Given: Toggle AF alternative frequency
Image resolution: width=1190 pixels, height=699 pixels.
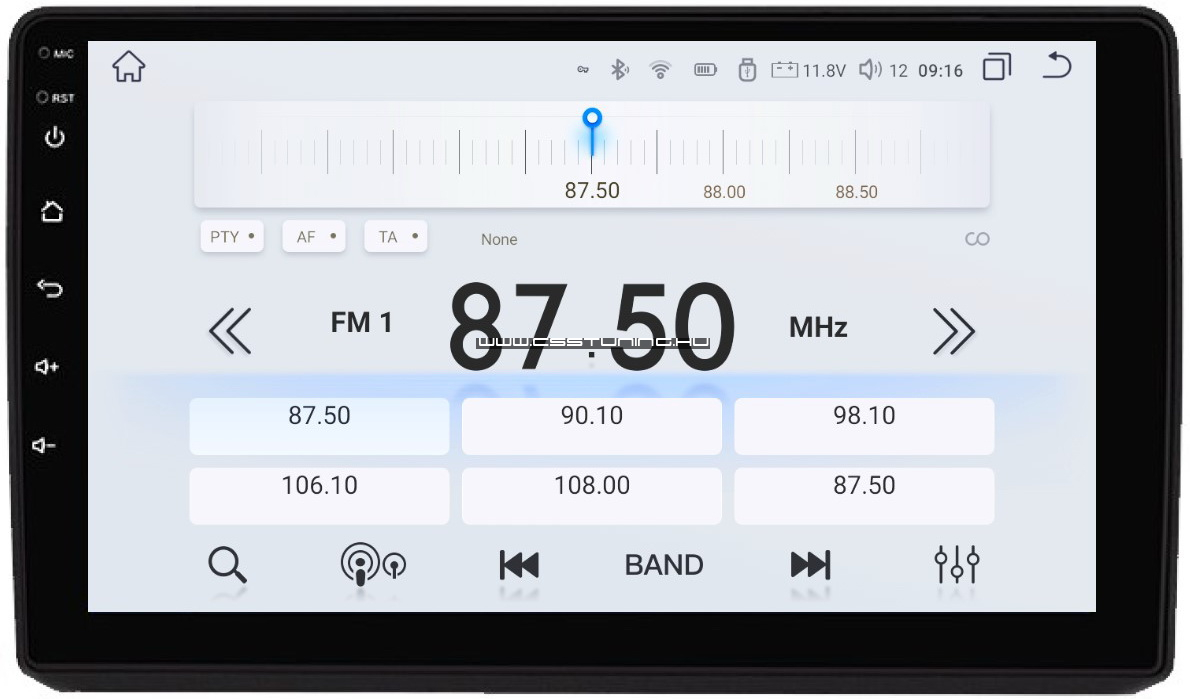Looking at the screenshot, I should (x=314, y=237).
